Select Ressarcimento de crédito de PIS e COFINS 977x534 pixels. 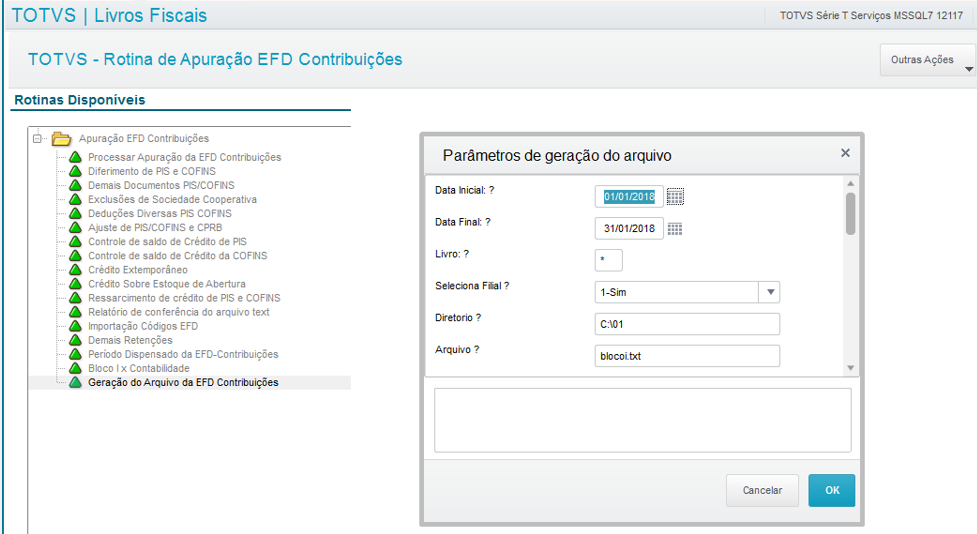[x=184, y=298]
